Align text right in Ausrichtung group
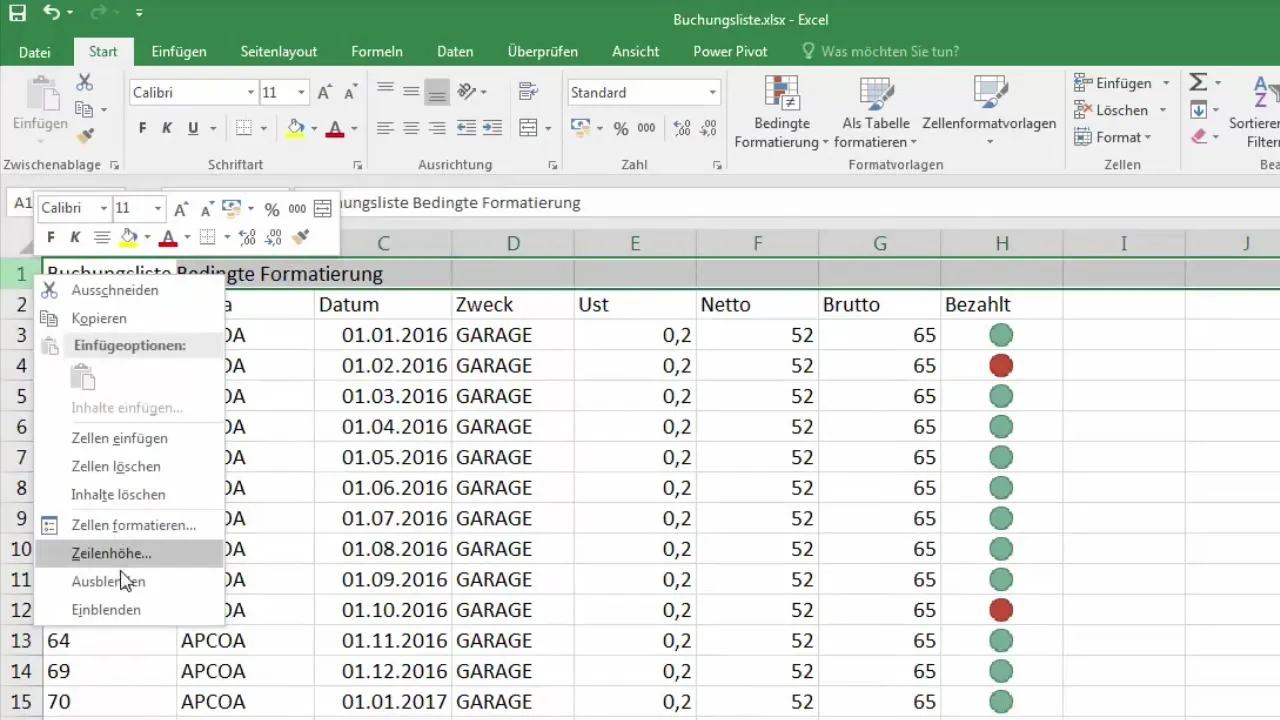The image size is (1280, 720). (x=437, y=128)
